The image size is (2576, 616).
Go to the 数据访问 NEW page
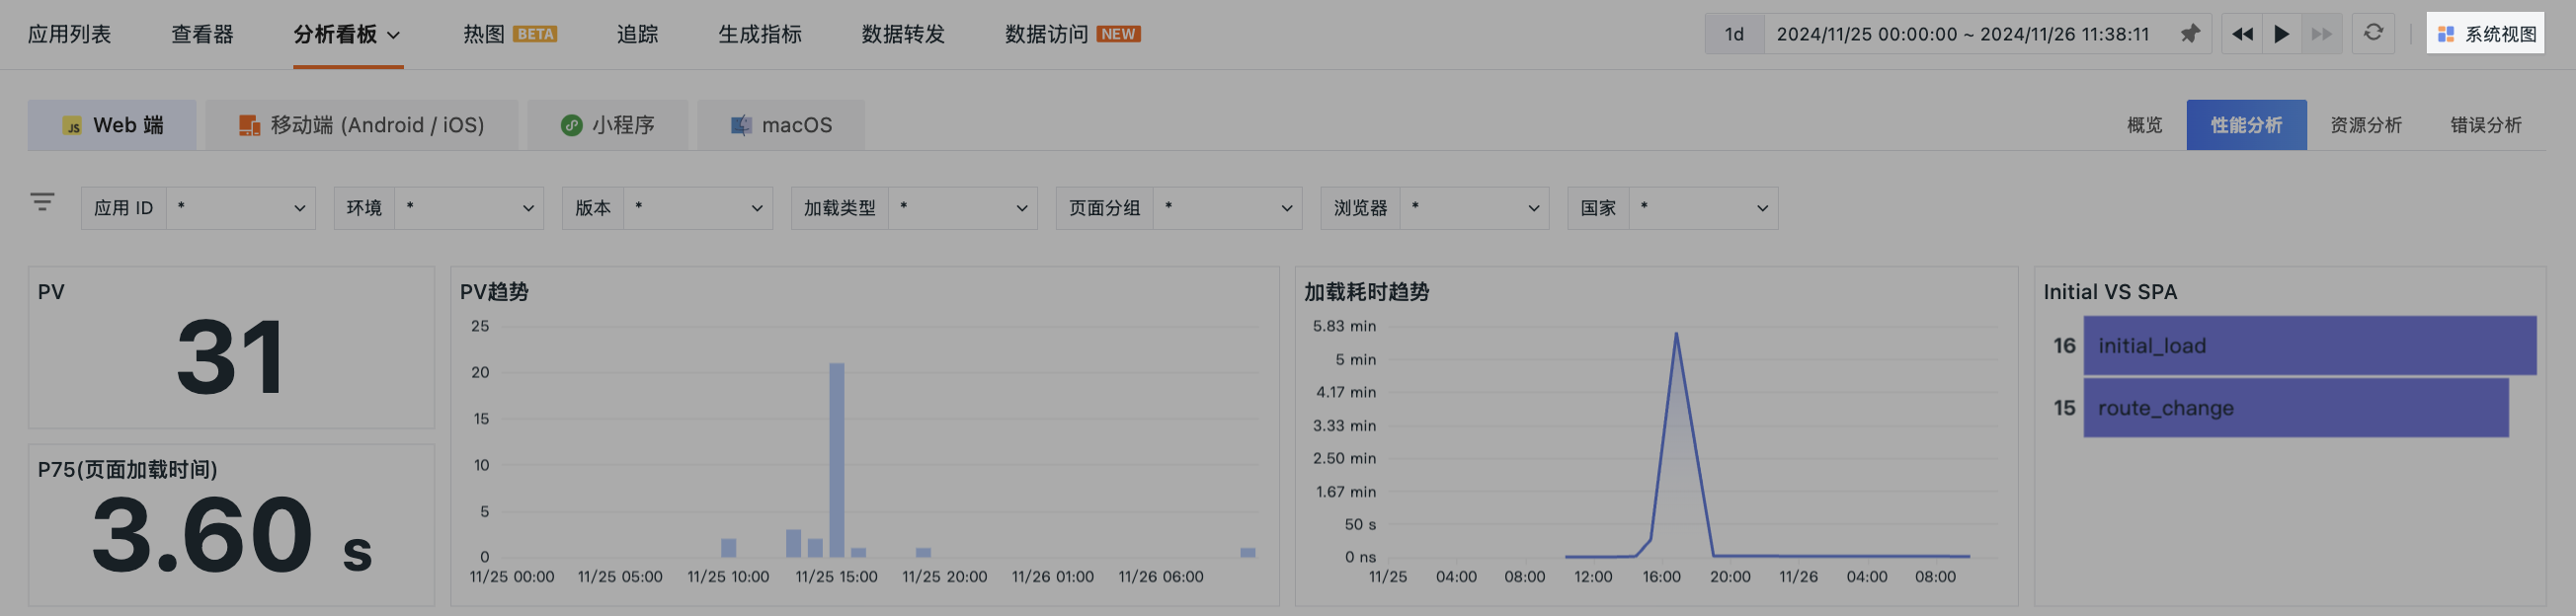[1073, 34]
